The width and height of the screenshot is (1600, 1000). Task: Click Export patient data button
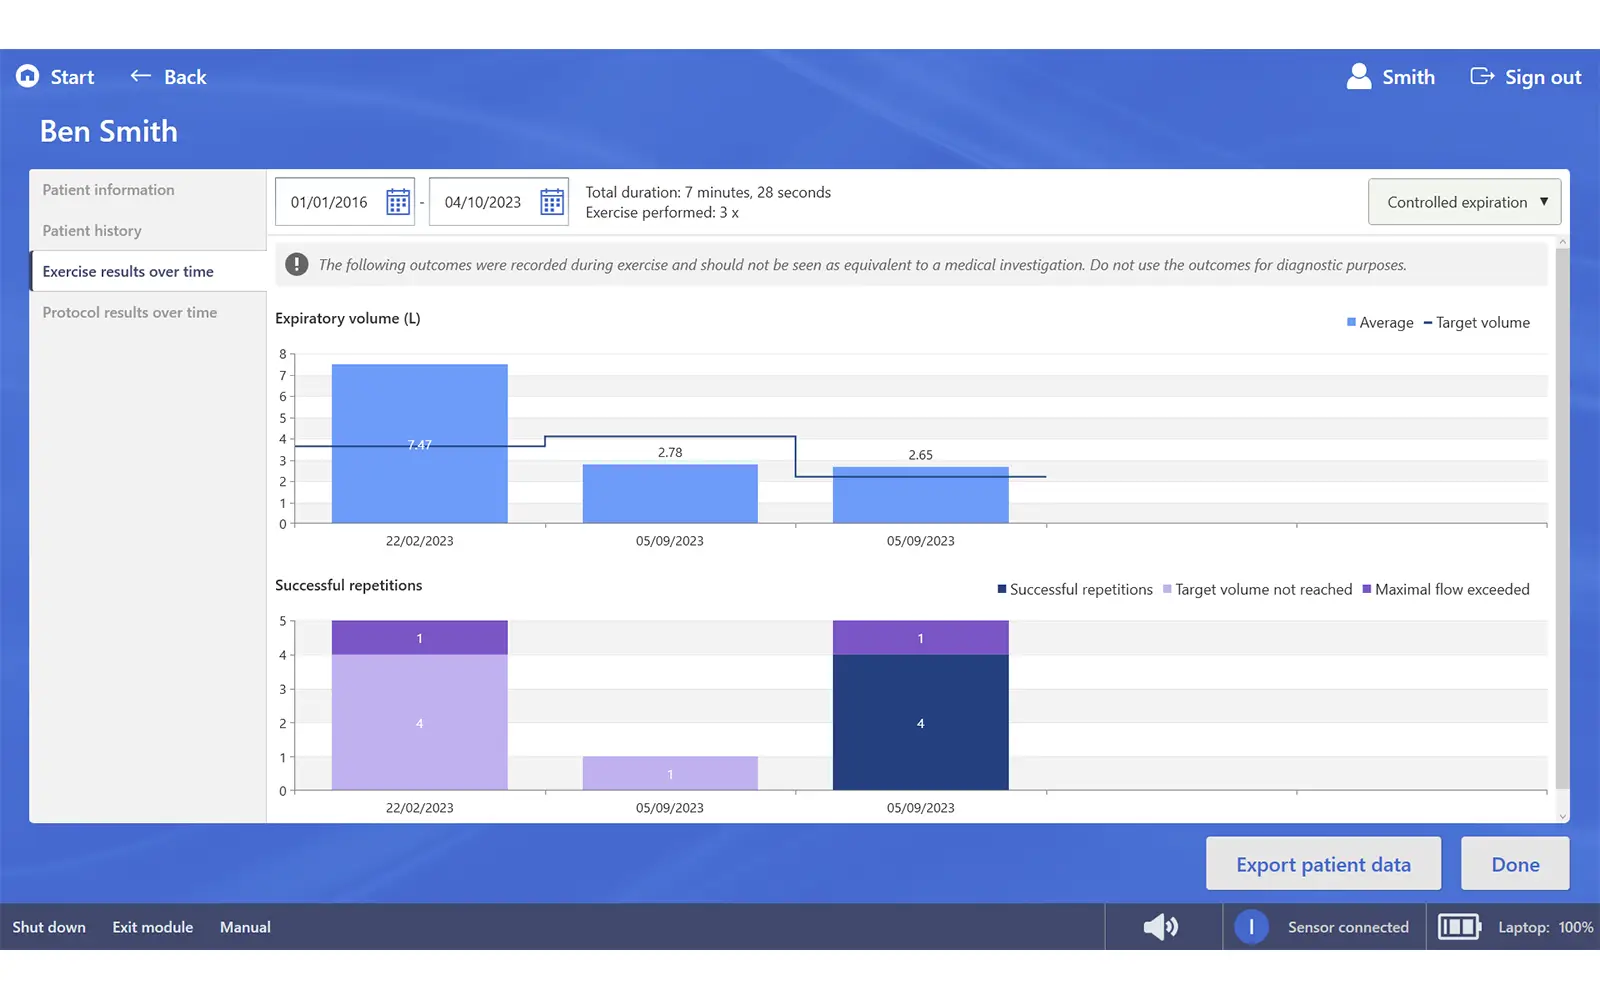[x=1323, y=864]
